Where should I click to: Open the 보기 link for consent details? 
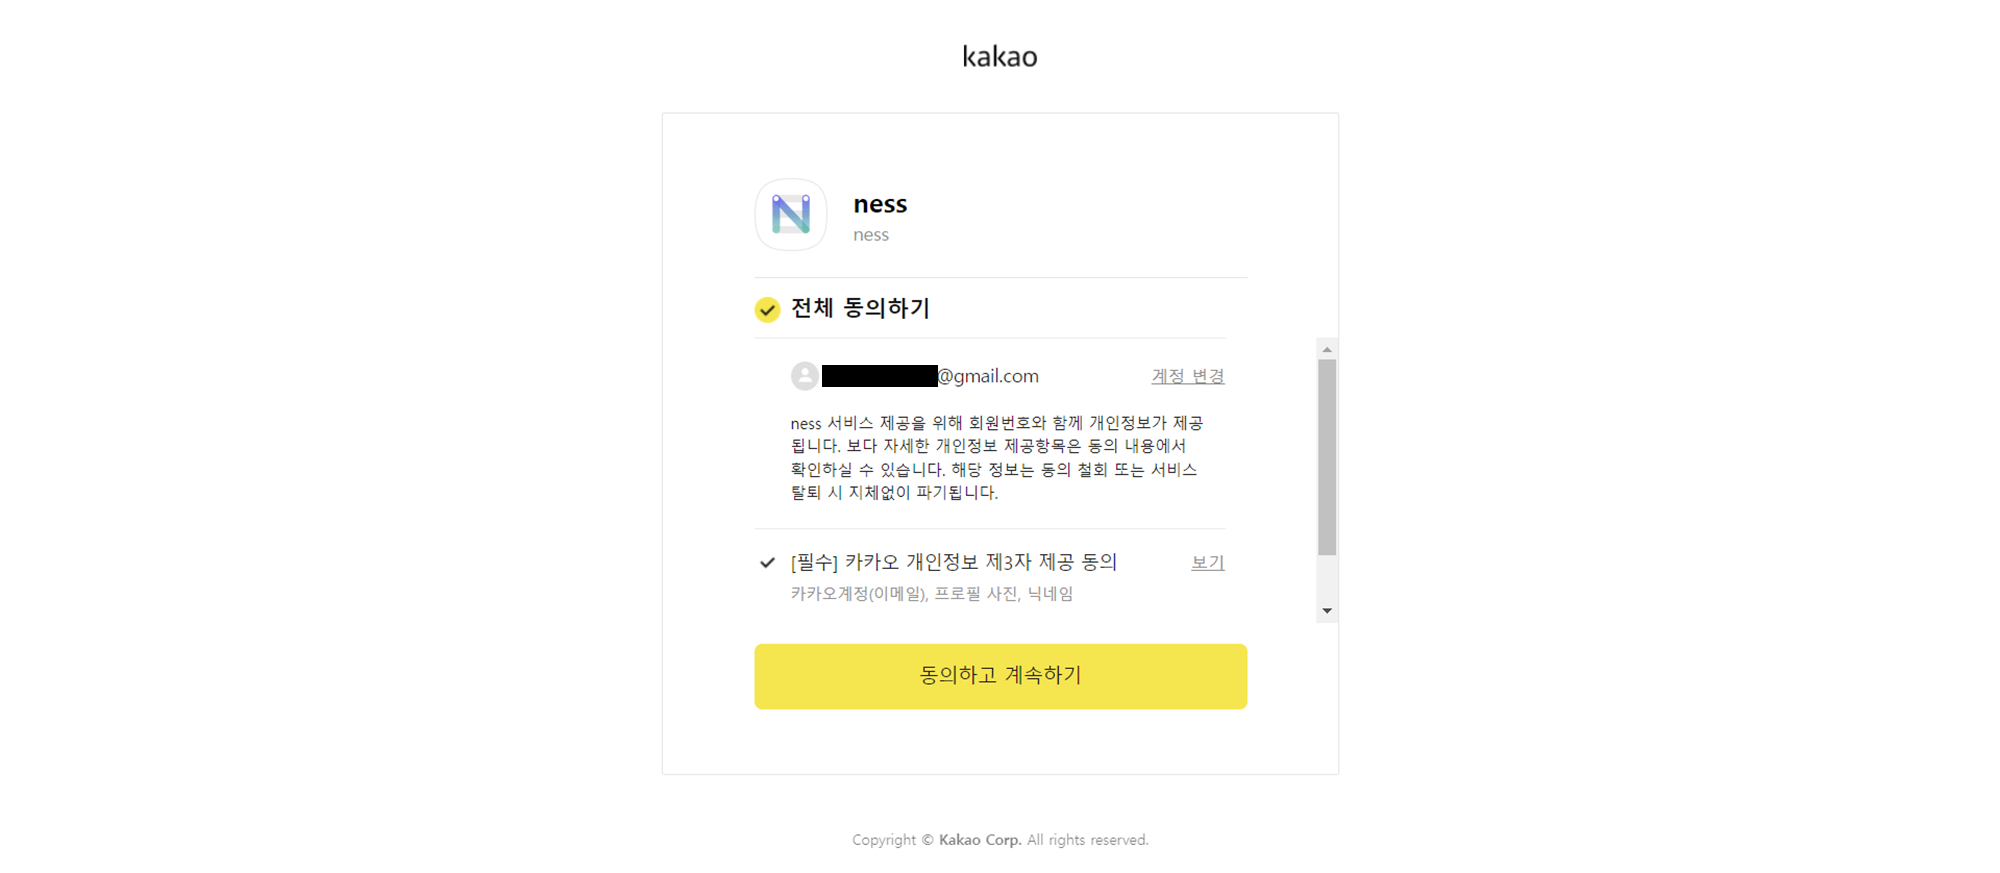tap(1208, 563)
